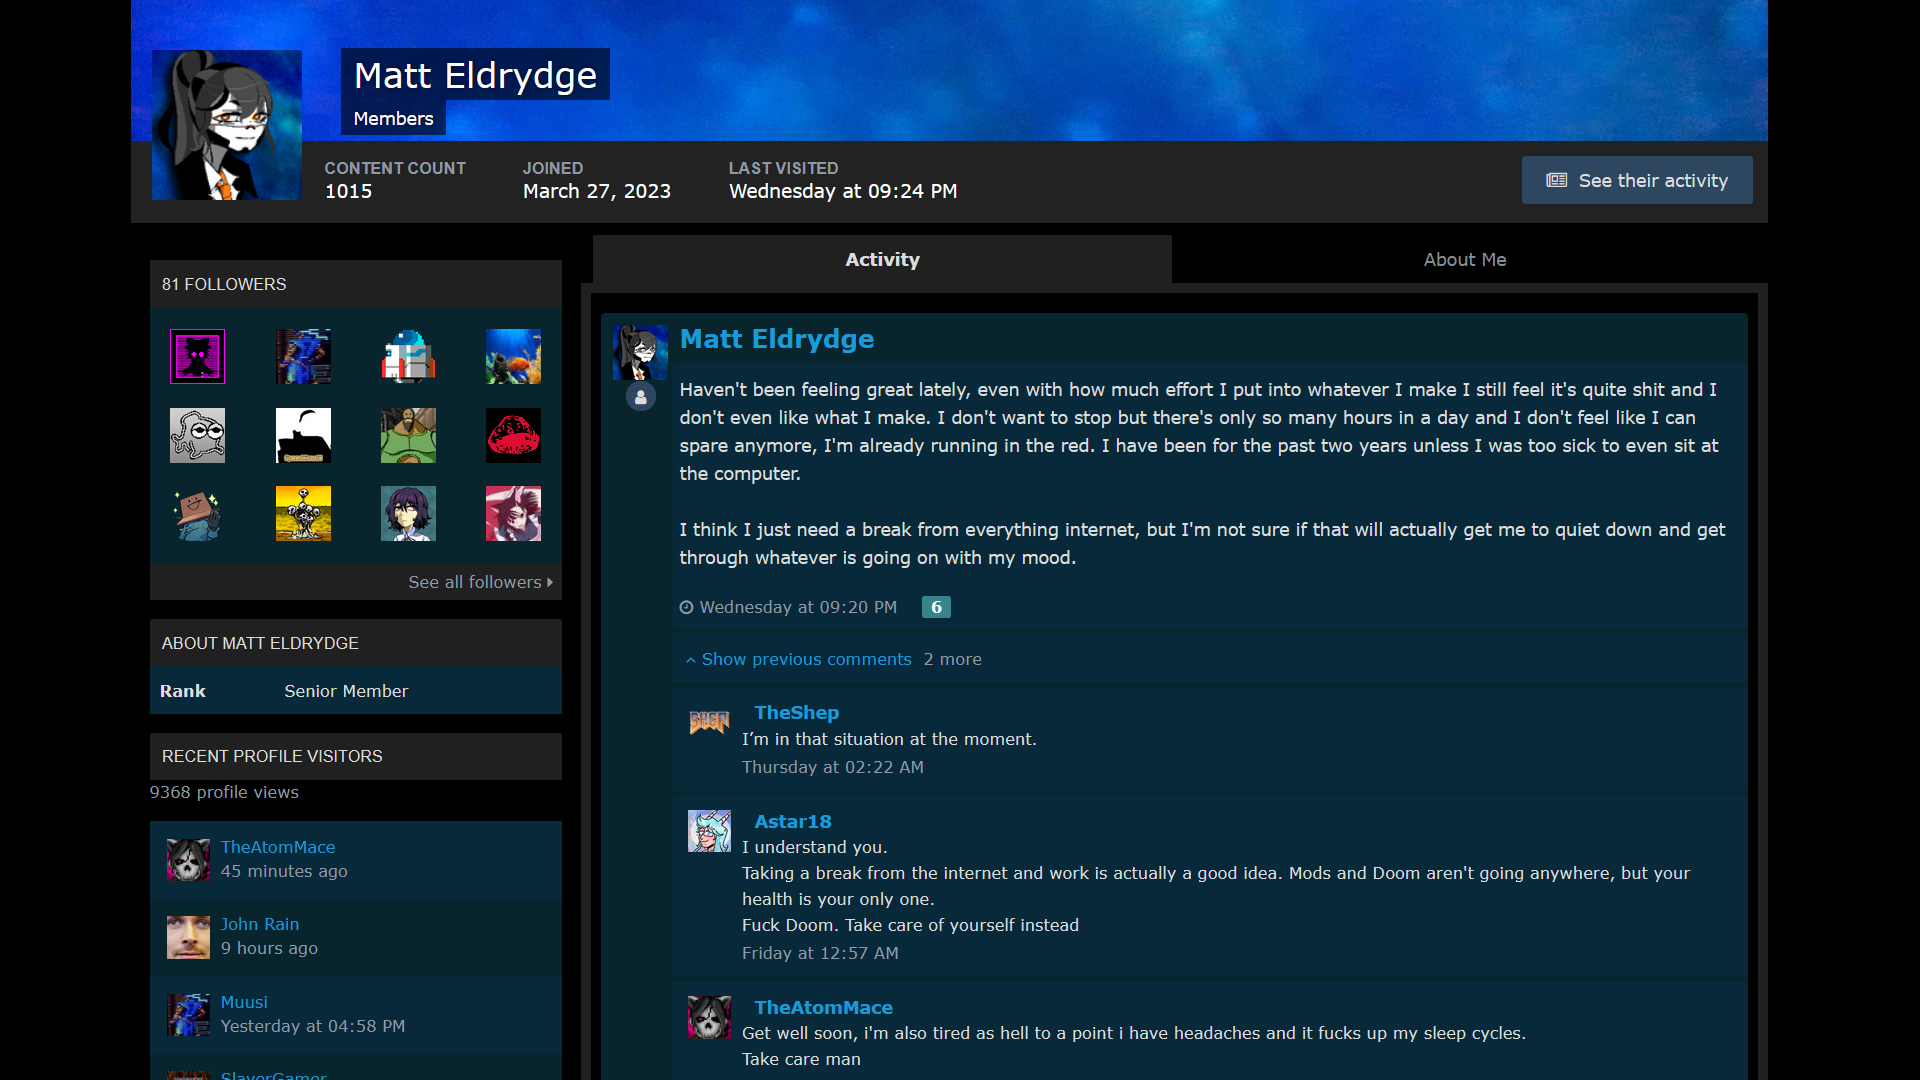Click the Senior Member rank value
The image size is (1920, 1080).
pos(346,691)
